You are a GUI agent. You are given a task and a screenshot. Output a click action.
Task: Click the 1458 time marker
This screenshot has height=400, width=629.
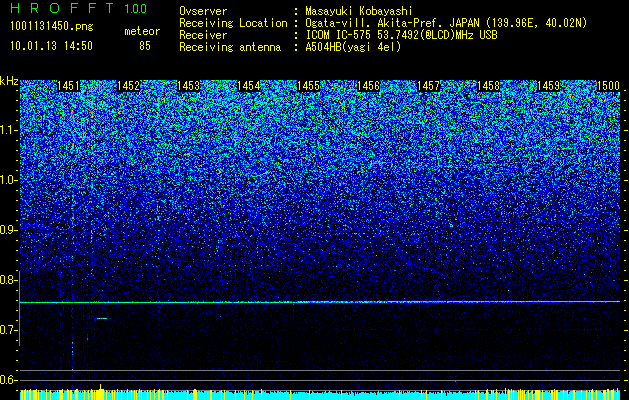tap(488, 86)
